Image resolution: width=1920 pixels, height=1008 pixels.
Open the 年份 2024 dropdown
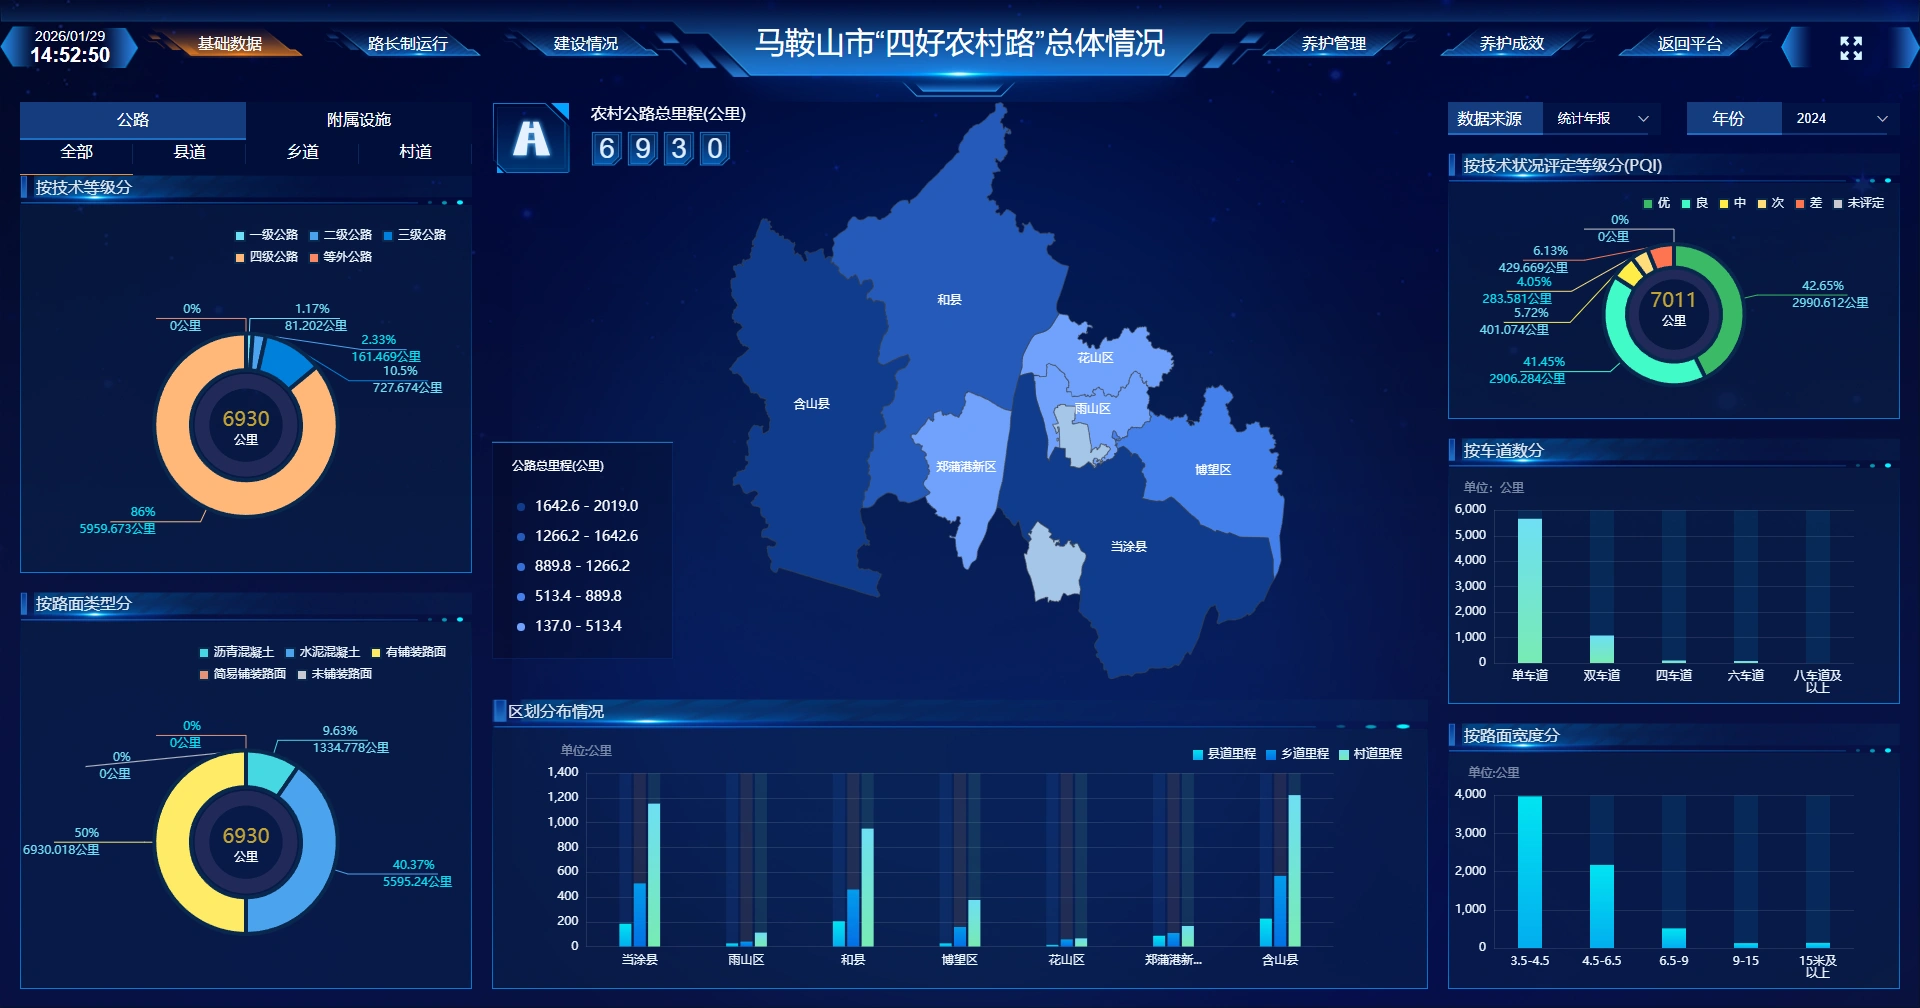[x=1839, y=119]
